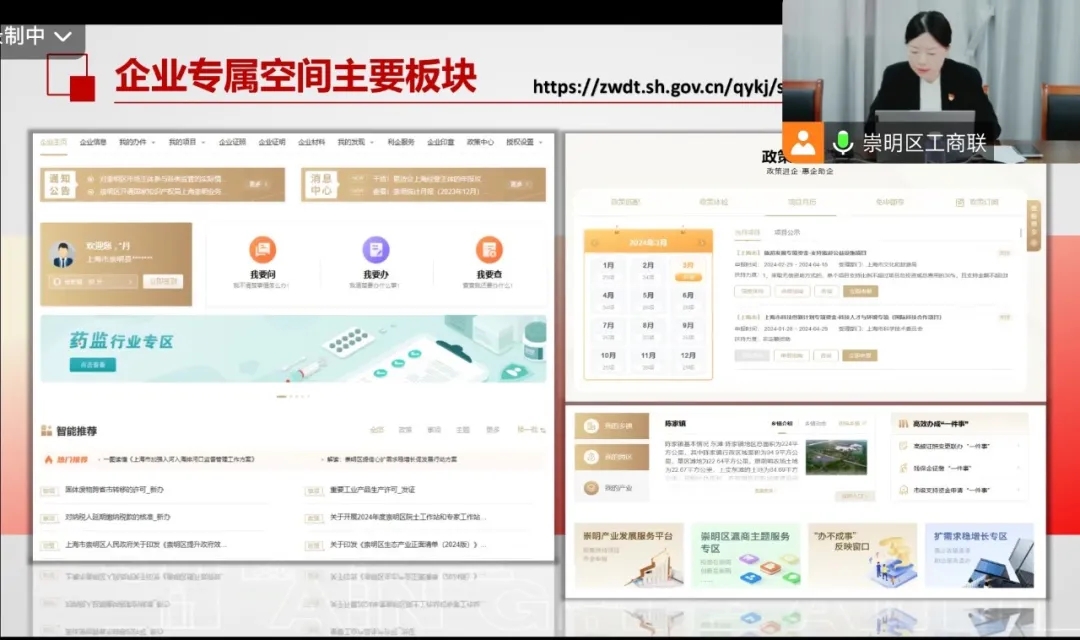Click the orange 我要问 icon
Viewport: 1080px width, 640px height.
tap(262, 250)
